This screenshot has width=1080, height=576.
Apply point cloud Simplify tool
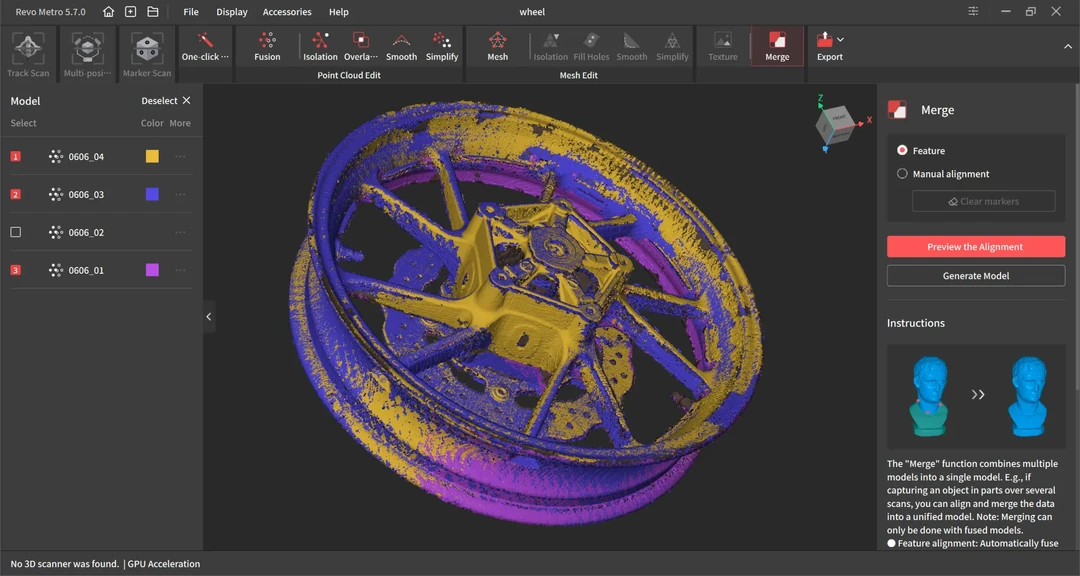tap(442, 47)
